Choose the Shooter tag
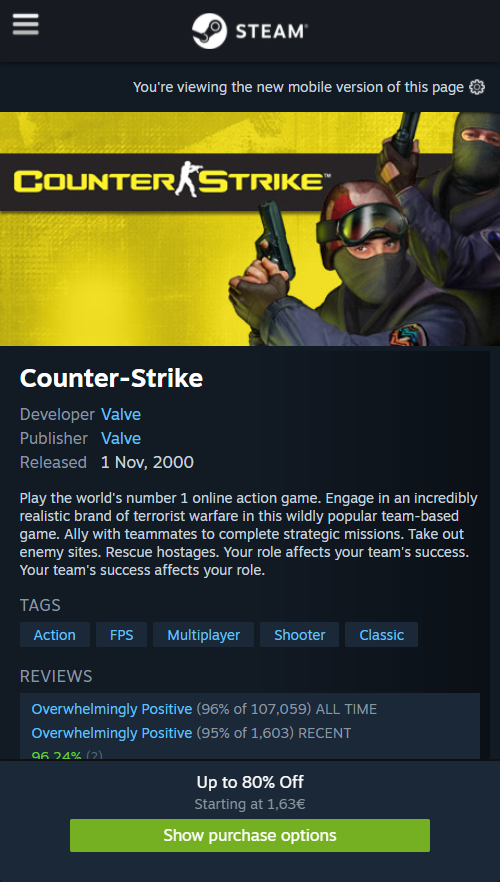This screenshot has width=500, height=882. coord(299,634)
